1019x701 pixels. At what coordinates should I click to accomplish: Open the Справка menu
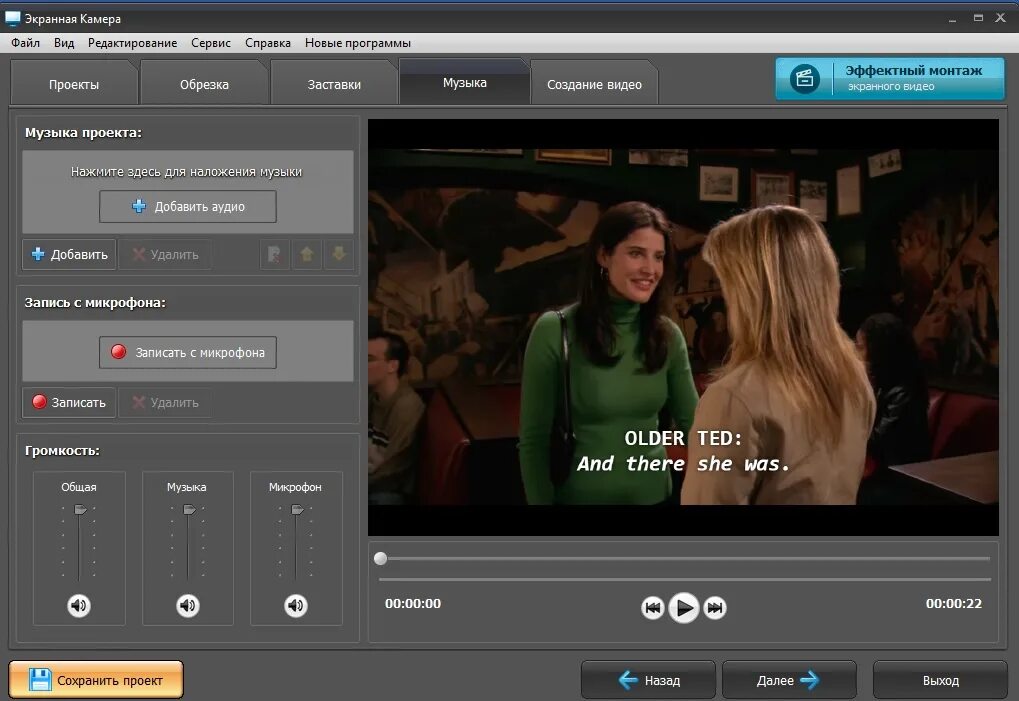coord(268,43)
